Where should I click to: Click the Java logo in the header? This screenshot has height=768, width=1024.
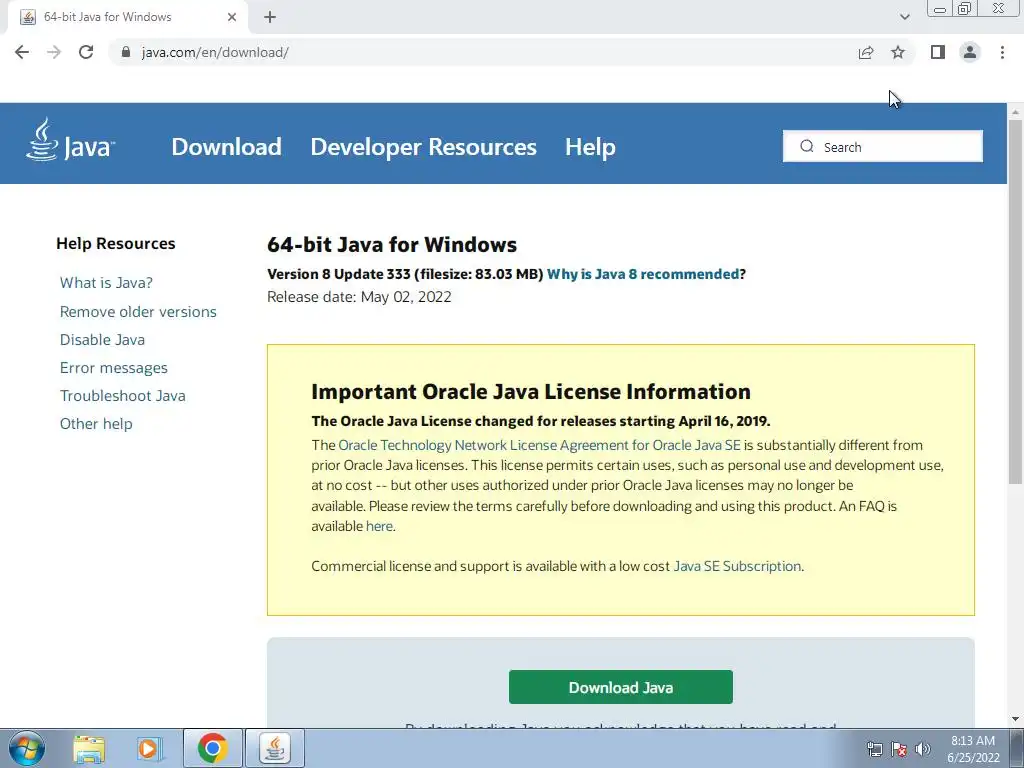point(71,140)
